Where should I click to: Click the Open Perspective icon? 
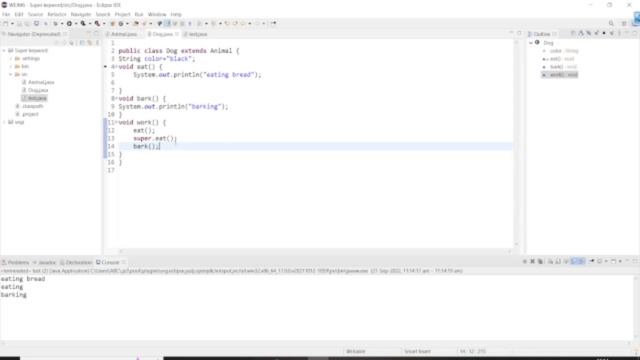[x=624, y=24]
